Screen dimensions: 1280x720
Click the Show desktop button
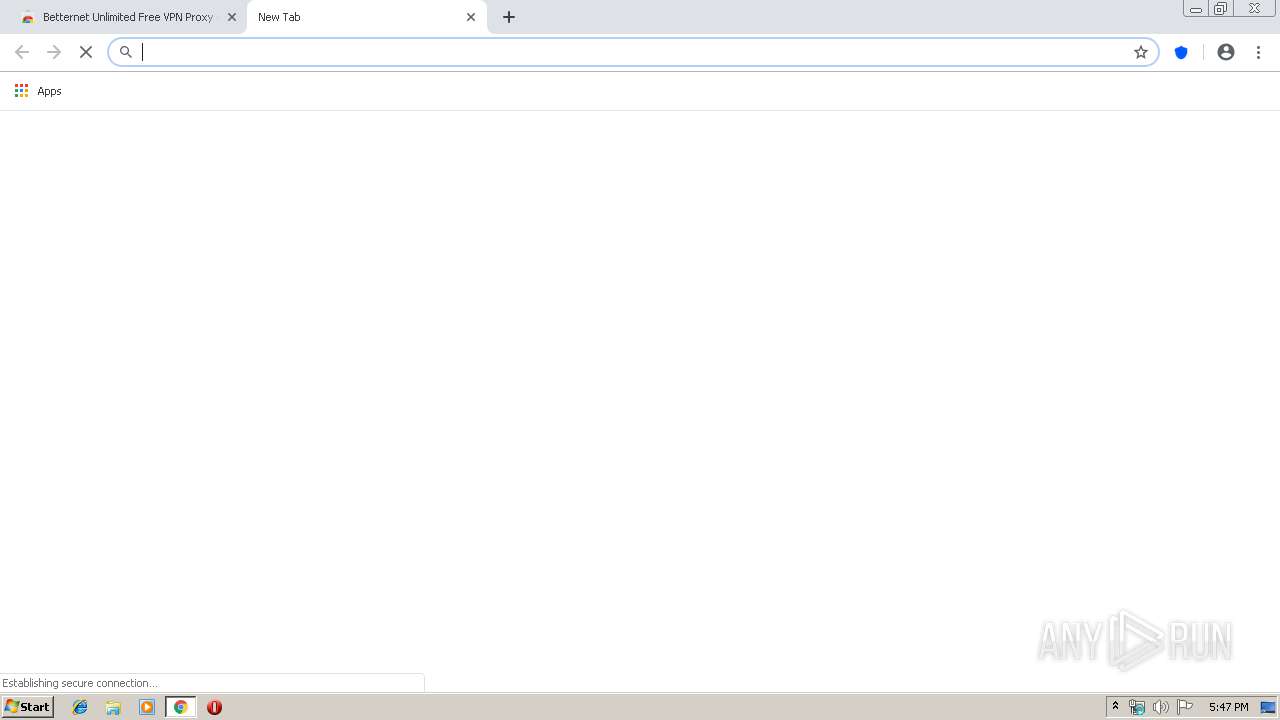click(1268, 707)
